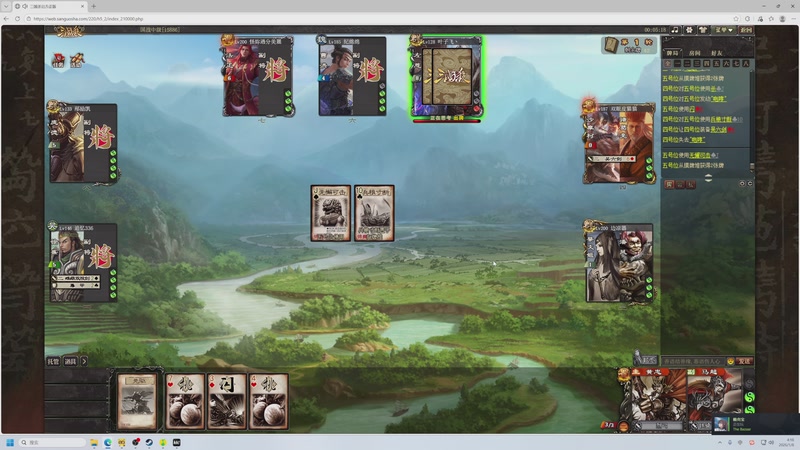Open Microsoft Edge from taskbar
Image resolution: width=800 pixels, height=450 pixels.
click(x=108, y=442)
